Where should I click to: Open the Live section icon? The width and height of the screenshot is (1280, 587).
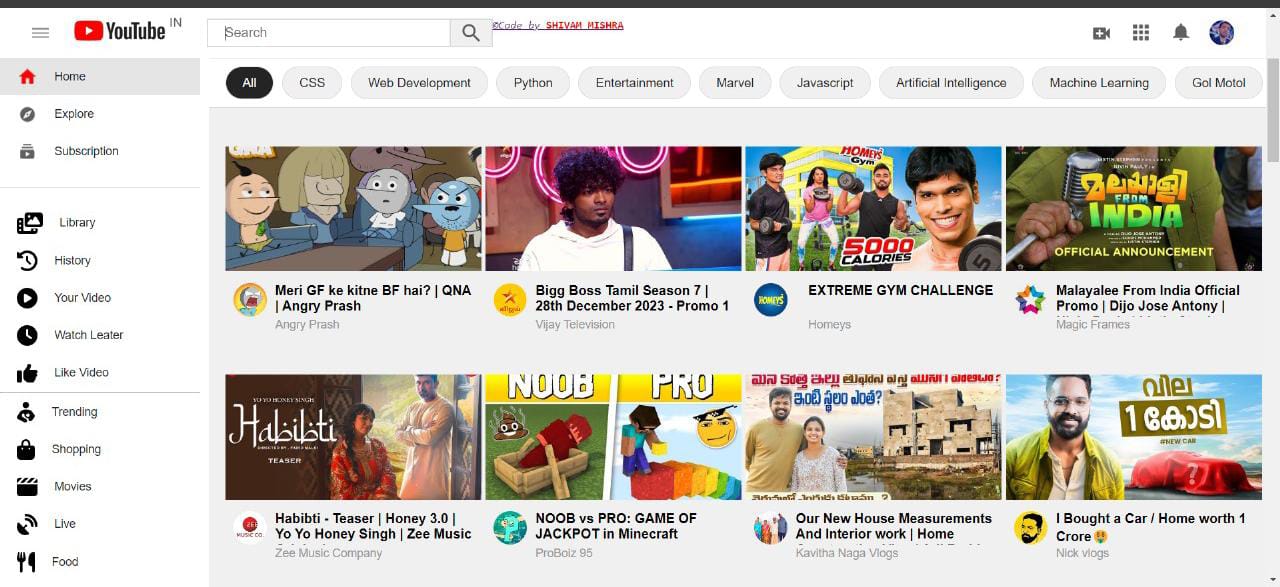pyautogui.click(x=30, y=523)
